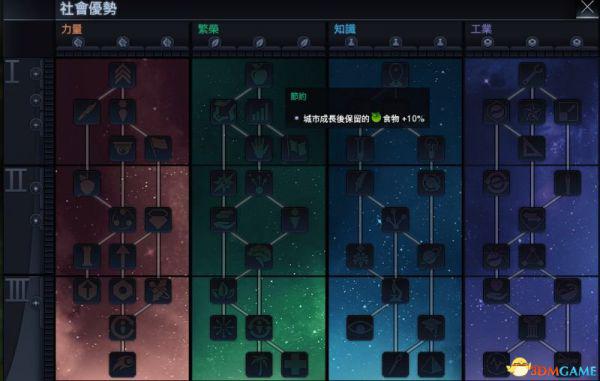Select the tier III depth bonus circle
Viewport: 600px width, 381px height.
pyautogui.click(x=36, y=303)
